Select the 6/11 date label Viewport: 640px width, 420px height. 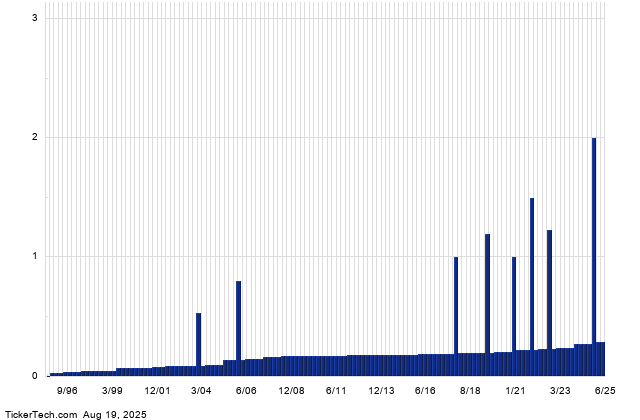coord(336,391)
